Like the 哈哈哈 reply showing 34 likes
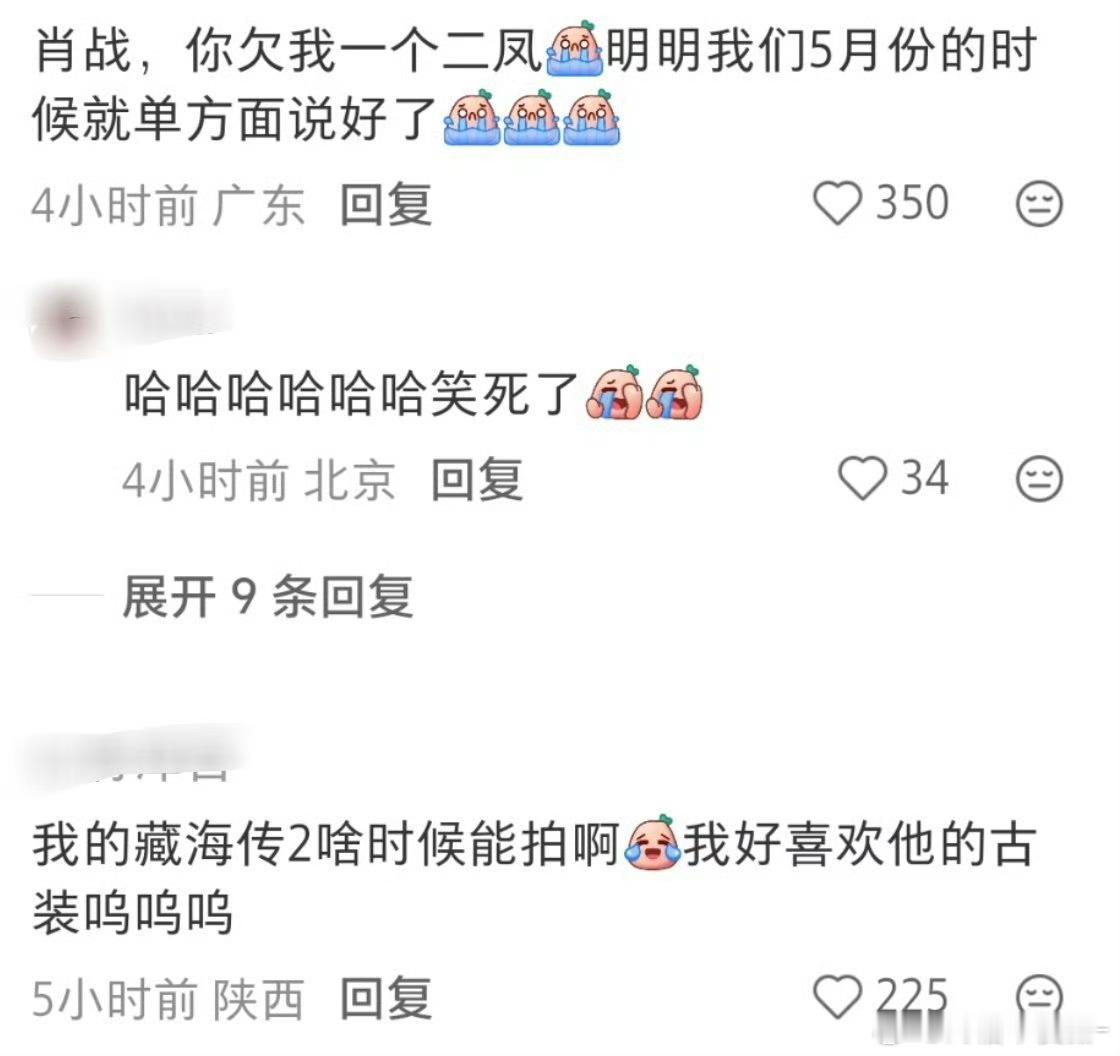 (894, 478)
